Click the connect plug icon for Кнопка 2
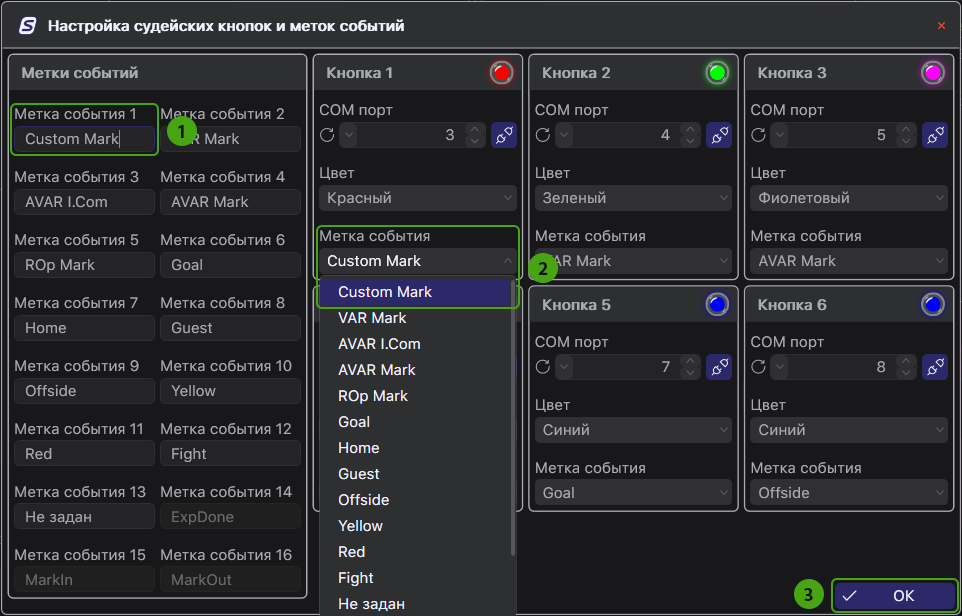This screenshot has width=962, height=616. point(719,135)
